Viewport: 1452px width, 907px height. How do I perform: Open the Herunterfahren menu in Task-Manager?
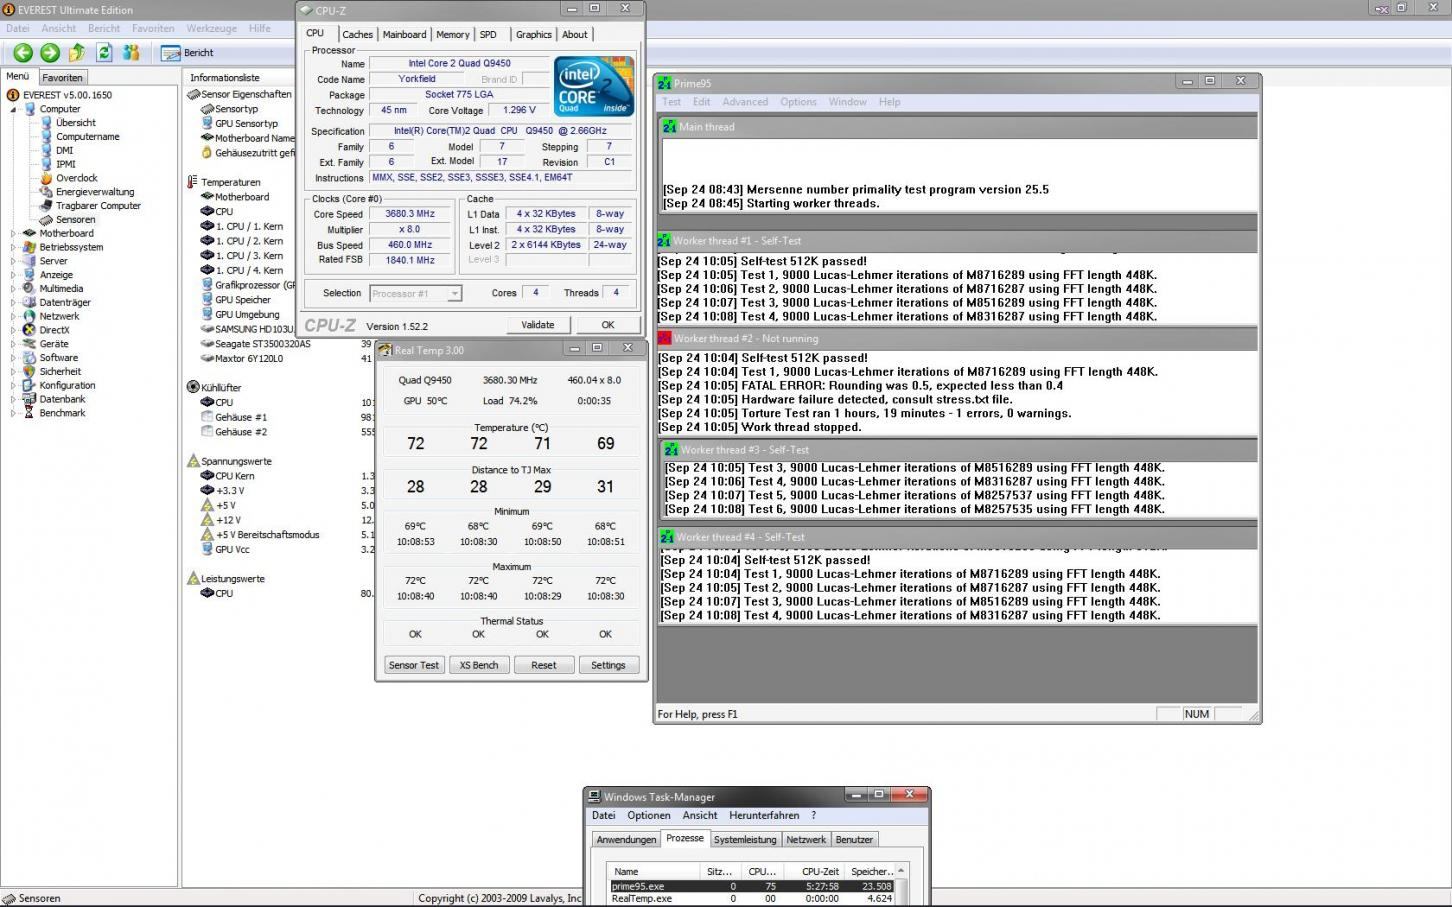[x=764, y=816]
